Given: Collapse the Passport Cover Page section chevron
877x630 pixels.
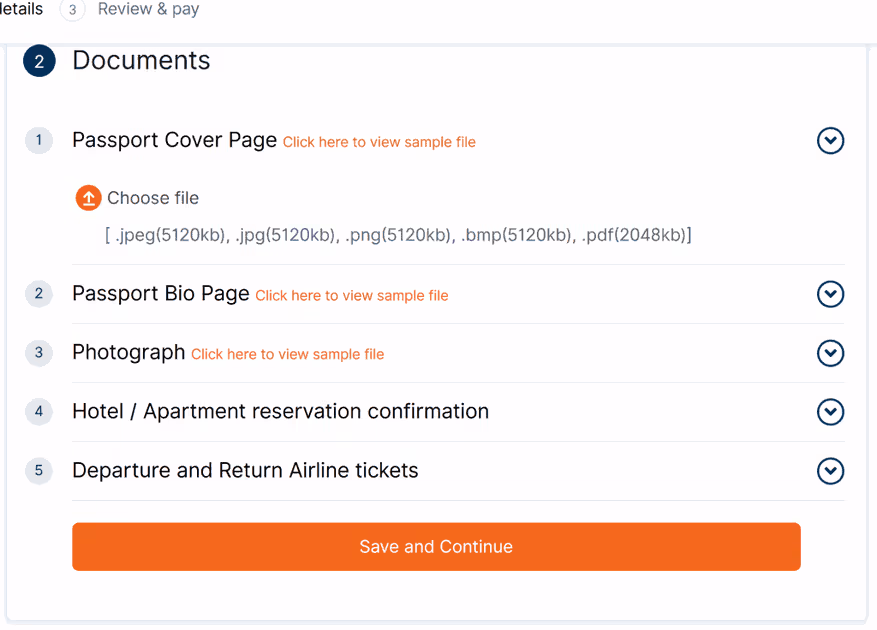Looking at the screenshot, I should tap(830, 140).
